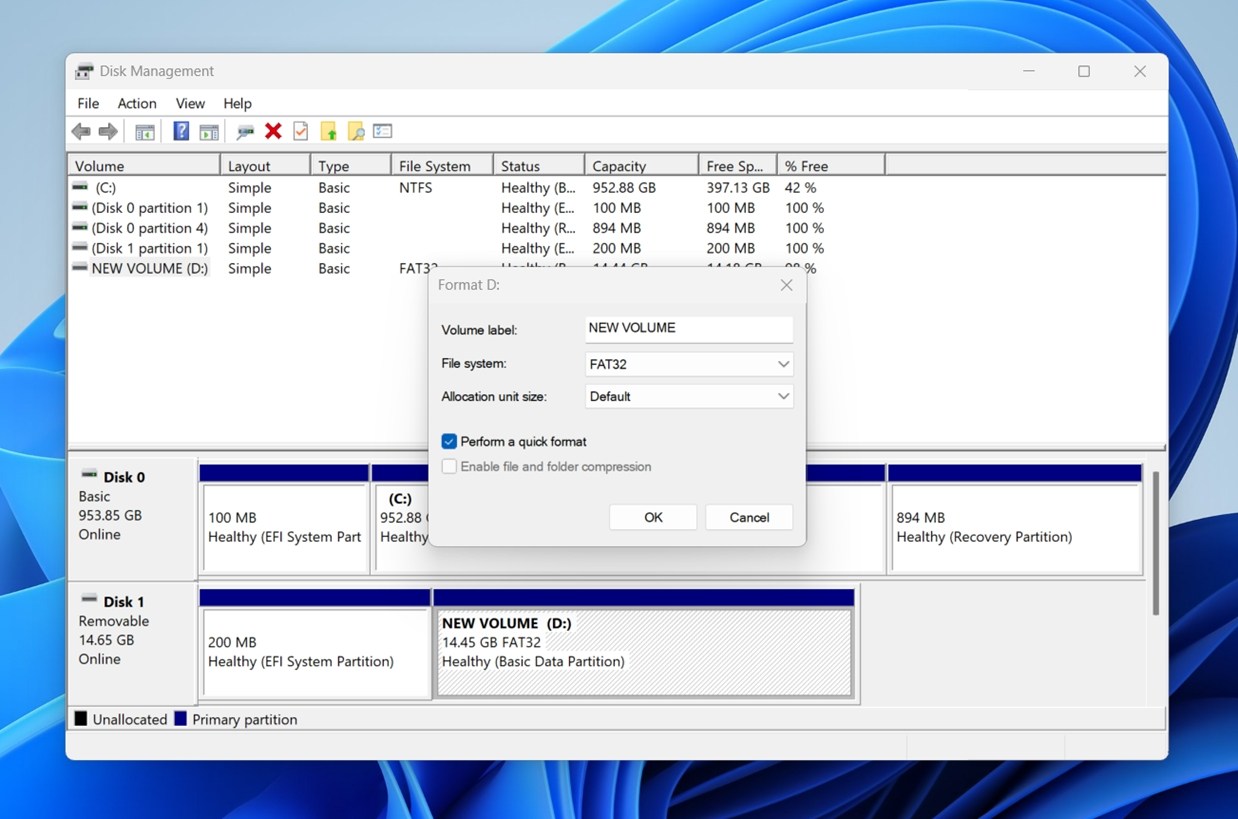1238x819 pixels.
Task: Maximize the Disk Management window
Action: pos(1084,71)
